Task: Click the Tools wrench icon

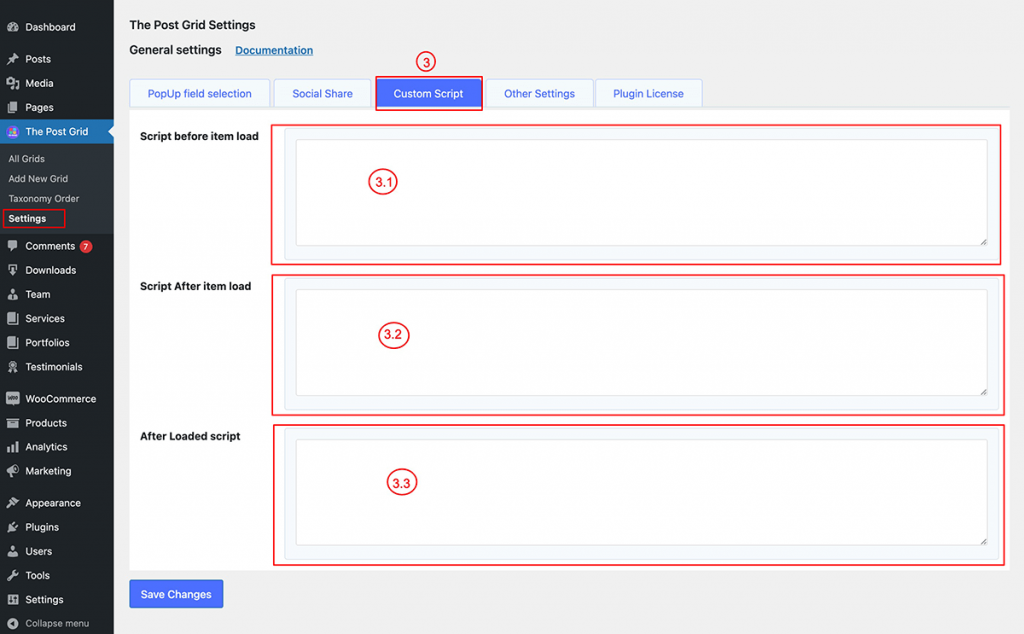Action: (x=12, y=575)
